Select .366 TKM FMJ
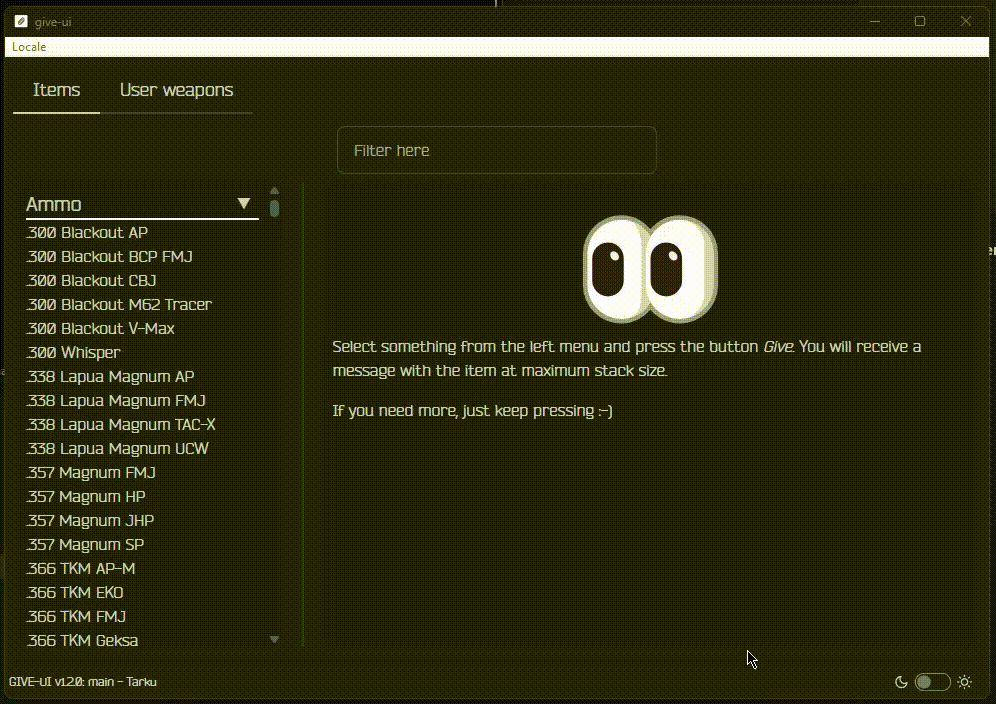996x704 pixels. (x=76, y=617)
